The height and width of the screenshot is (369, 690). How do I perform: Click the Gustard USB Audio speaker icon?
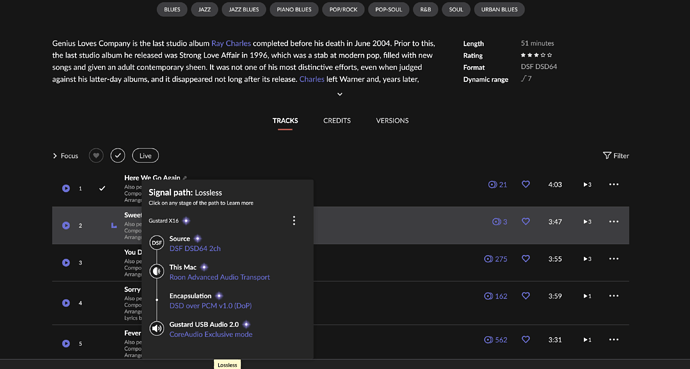[x=157, y=328]
